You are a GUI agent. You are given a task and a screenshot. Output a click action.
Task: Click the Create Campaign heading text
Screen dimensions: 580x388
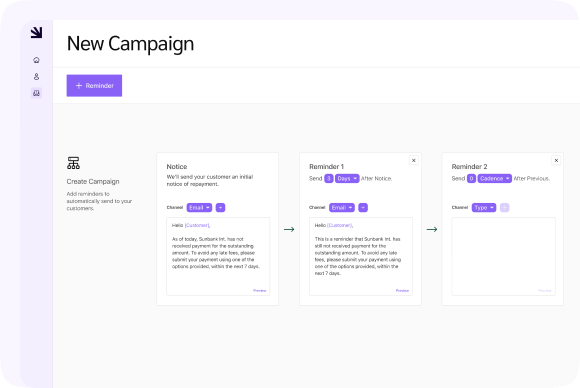[93, 182]
